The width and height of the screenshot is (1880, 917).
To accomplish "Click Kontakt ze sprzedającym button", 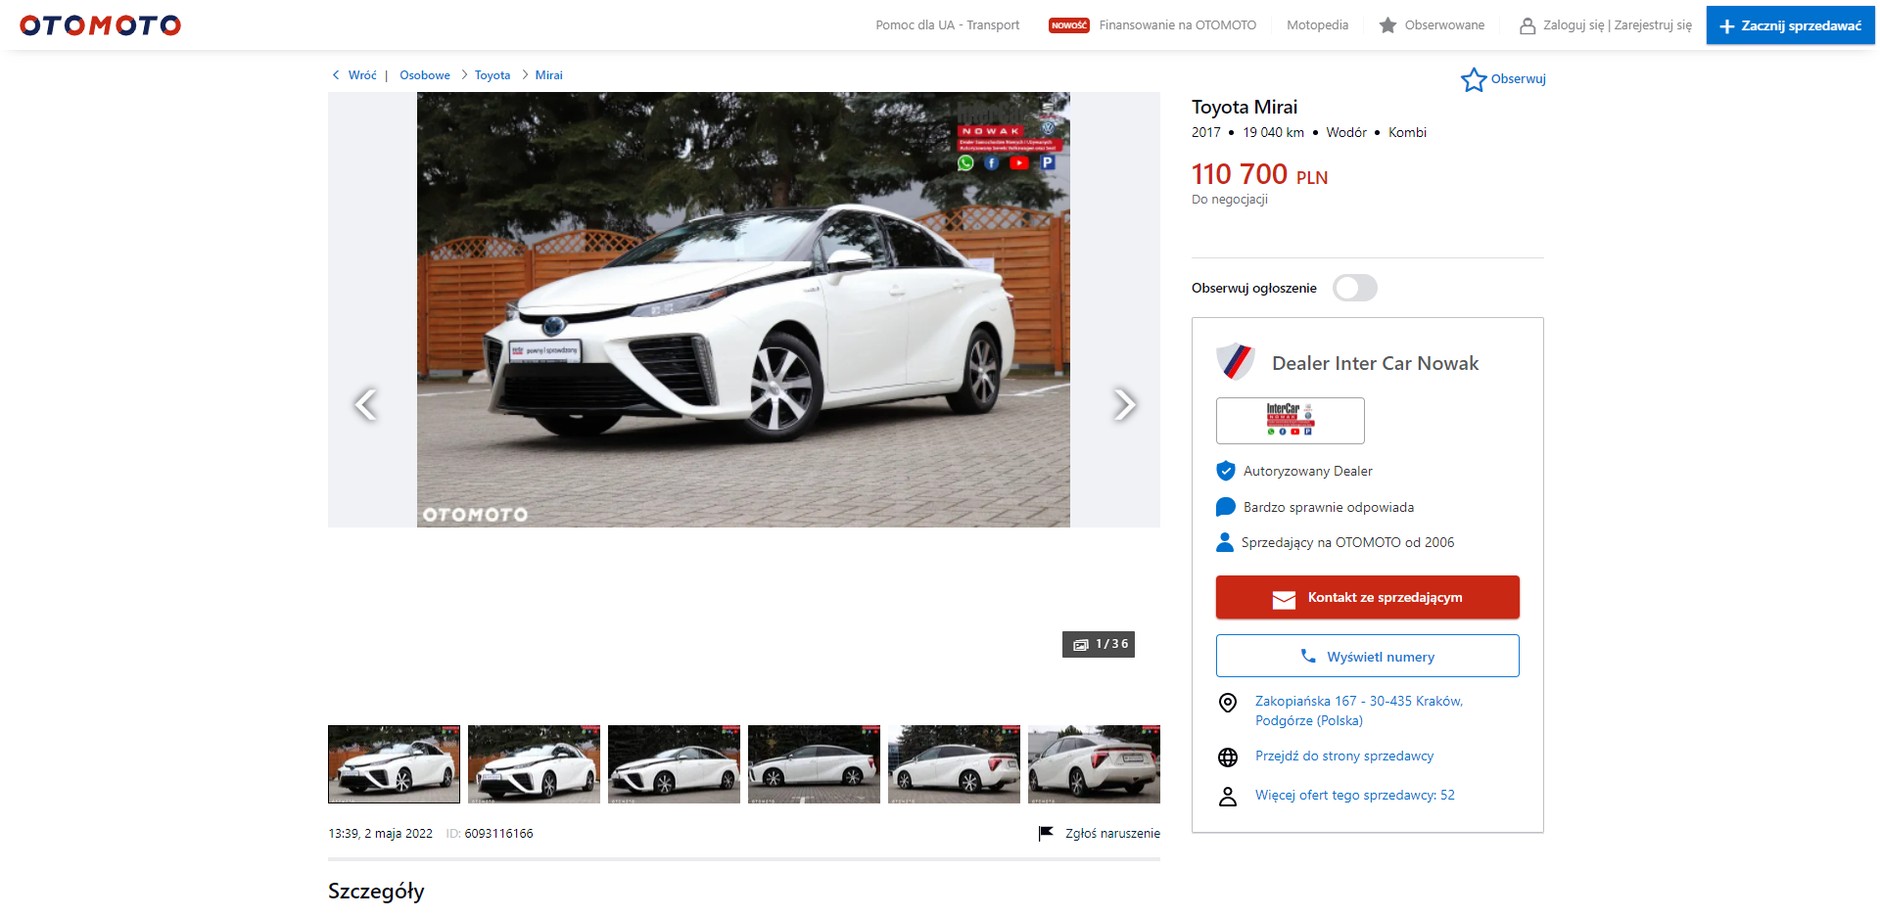I will (x=1367, y=597).
